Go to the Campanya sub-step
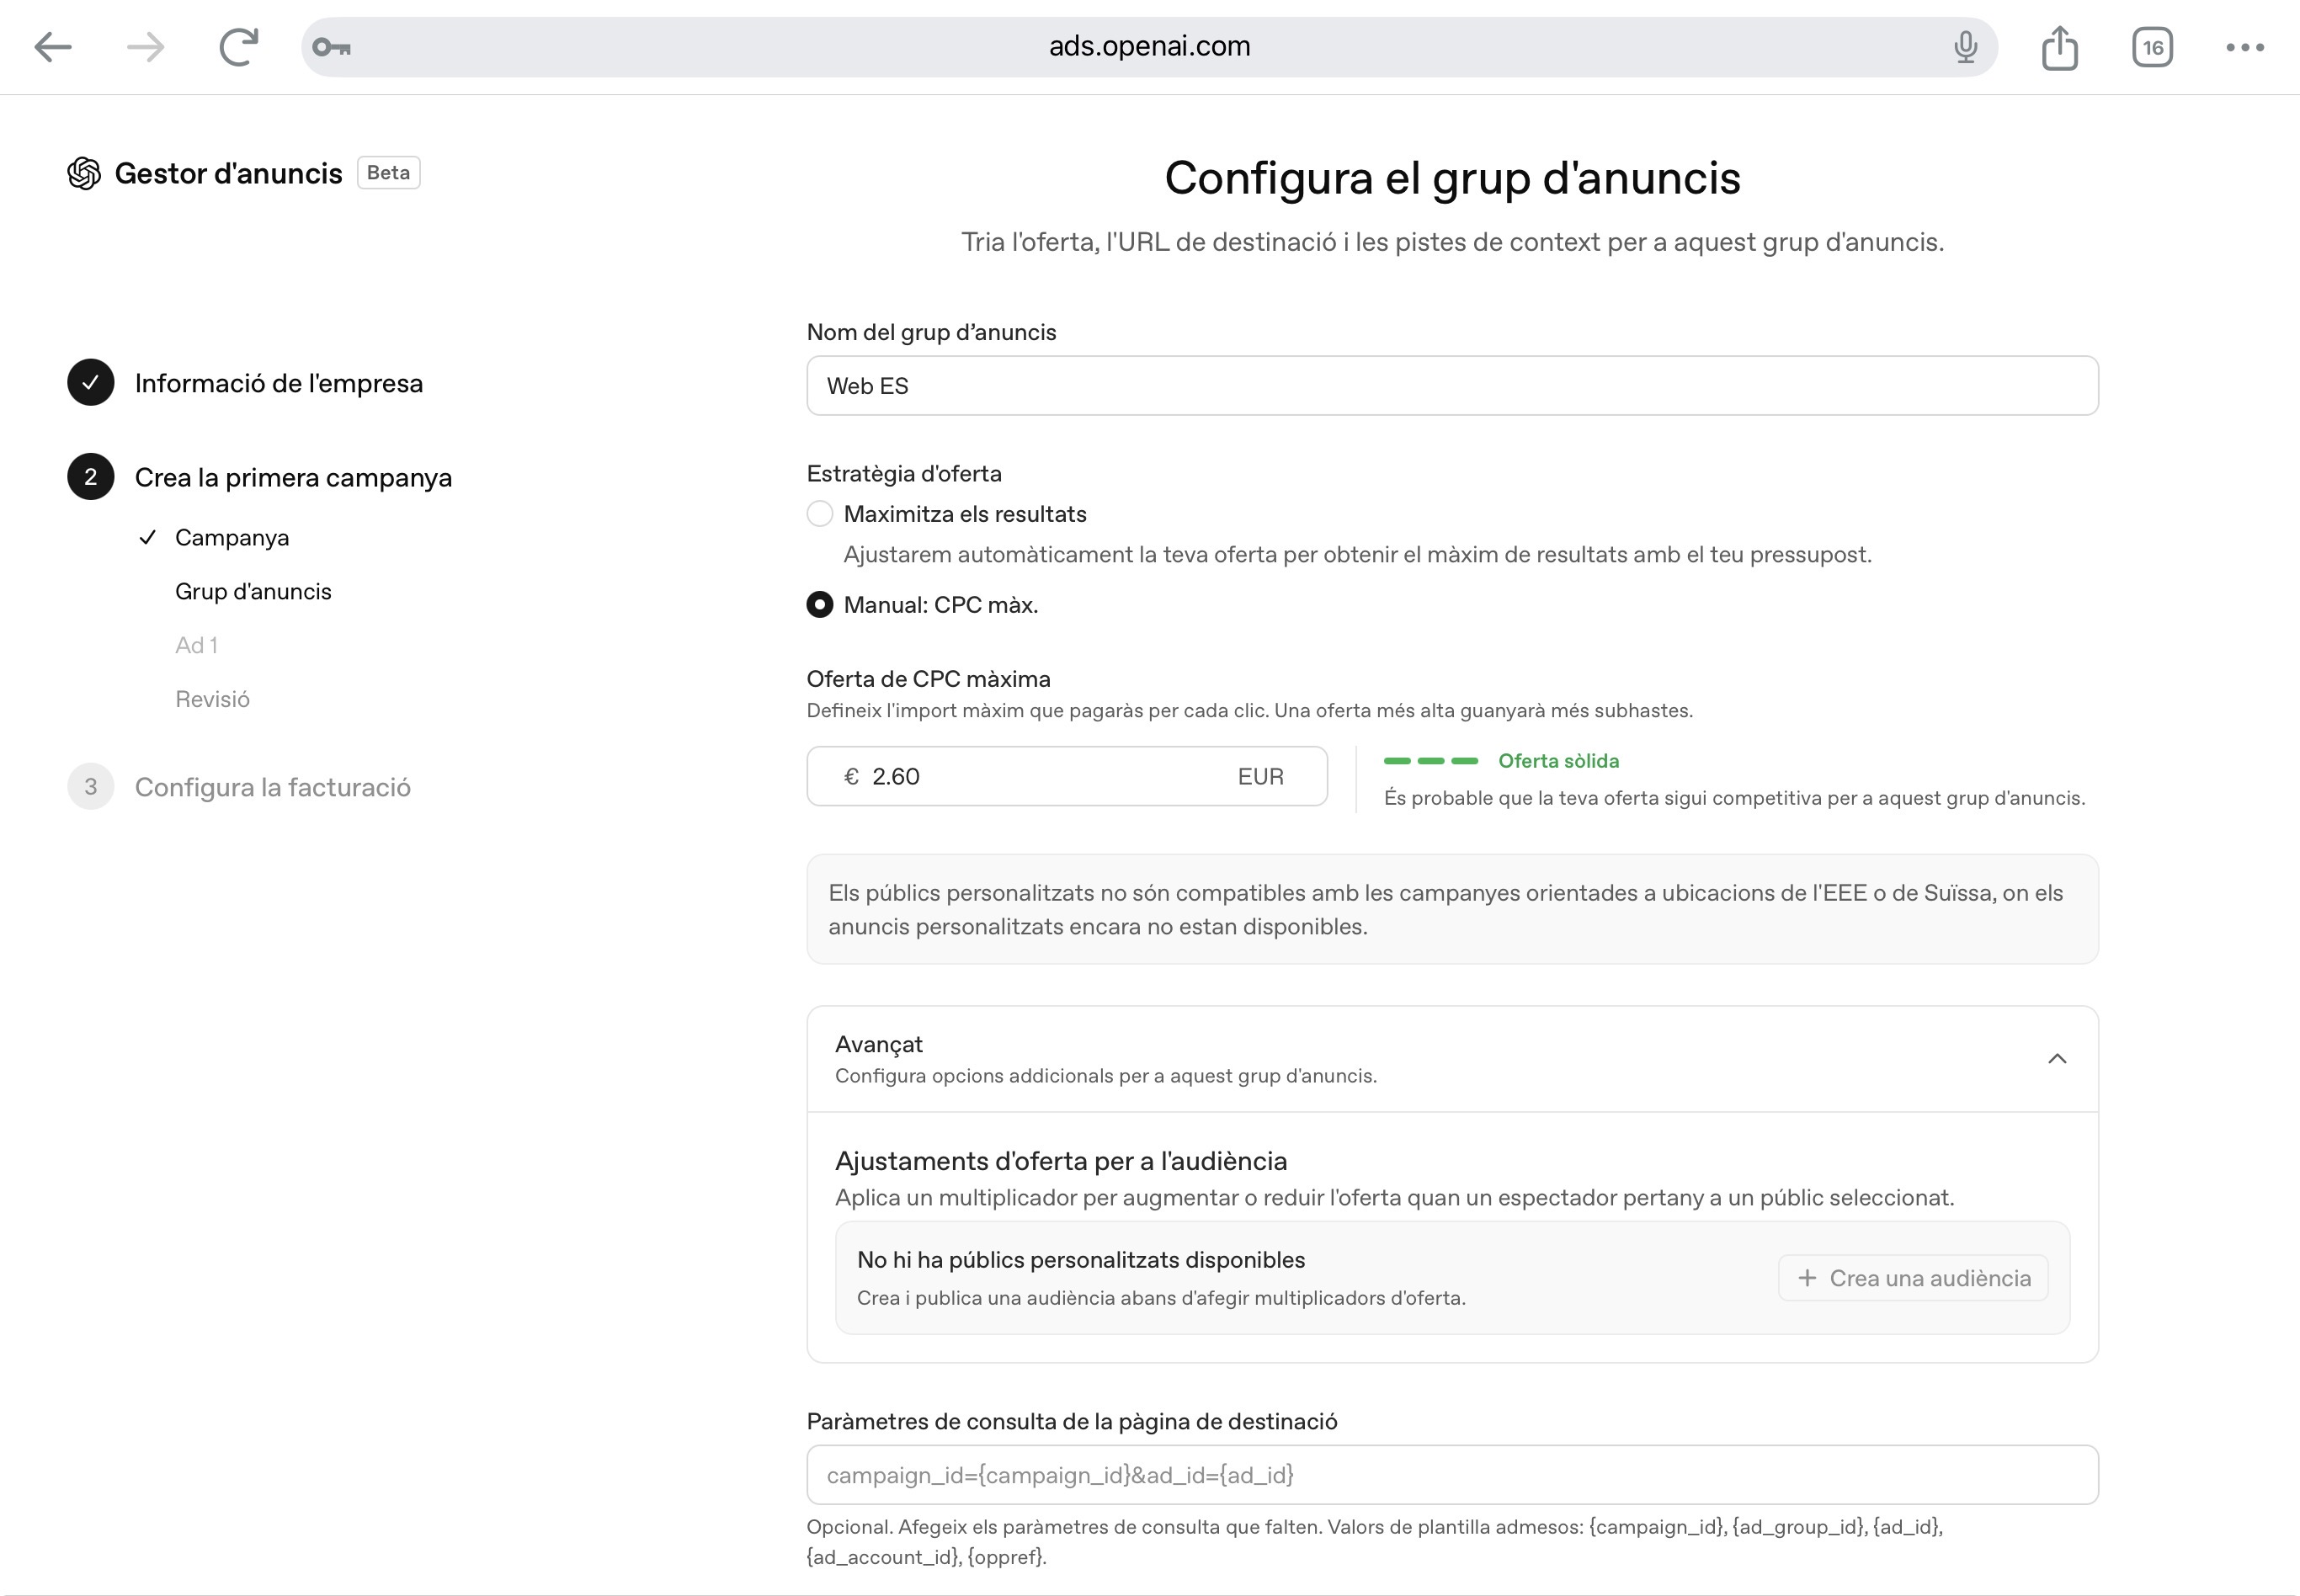2300x1596 pixels. pos(232,538)
